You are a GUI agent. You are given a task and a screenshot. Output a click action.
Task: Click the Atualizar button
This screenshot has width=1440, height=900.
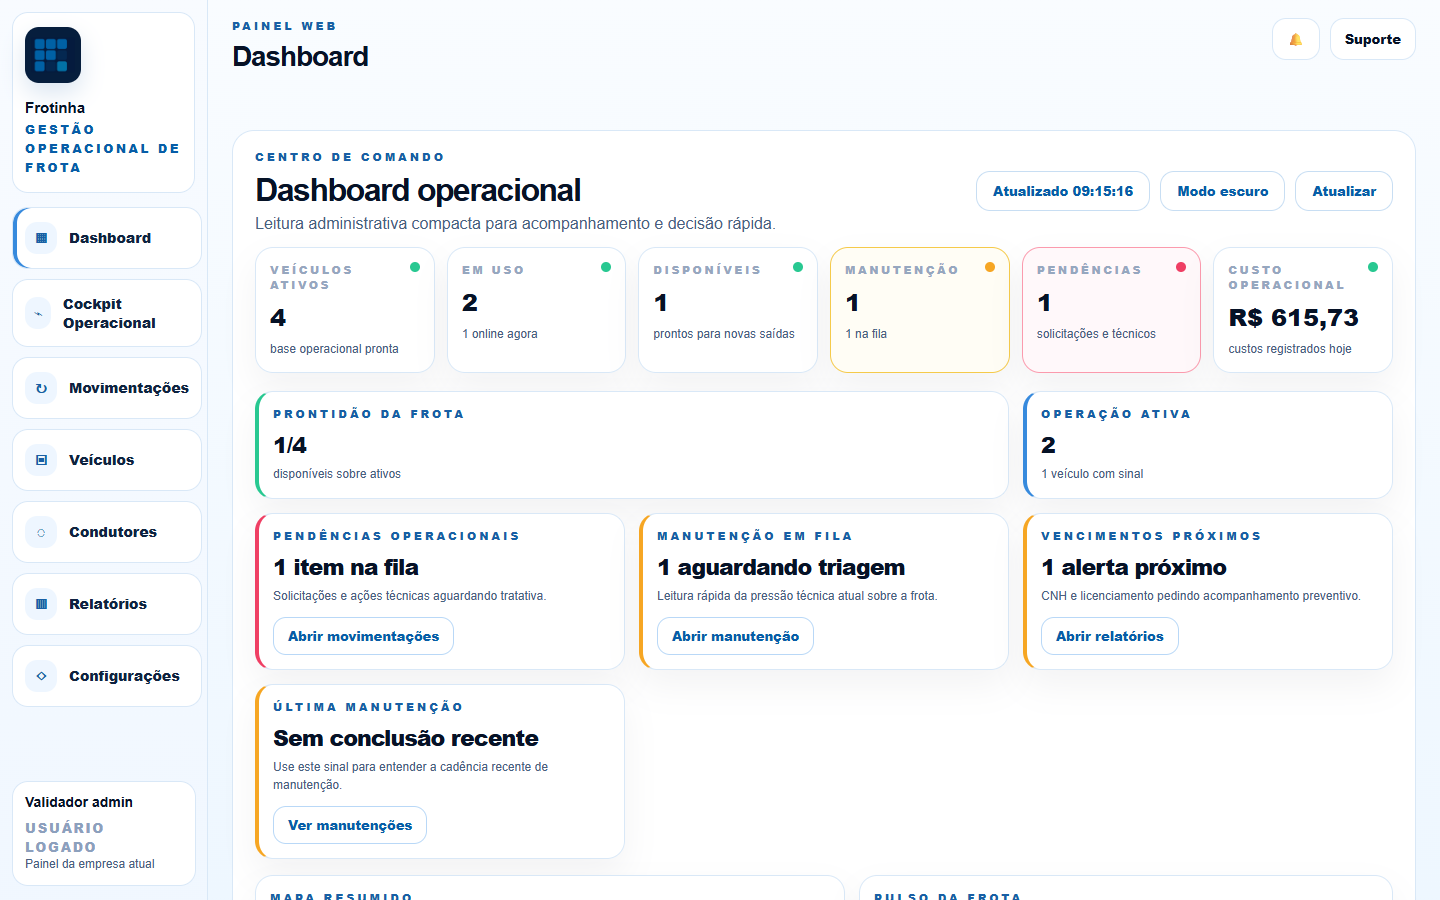tap(1344, 191)
